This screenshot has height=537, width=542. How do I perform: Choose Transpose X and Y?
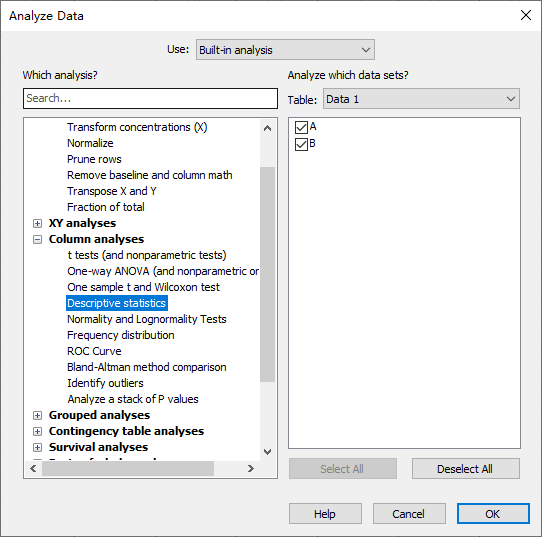tap(111, 191)
